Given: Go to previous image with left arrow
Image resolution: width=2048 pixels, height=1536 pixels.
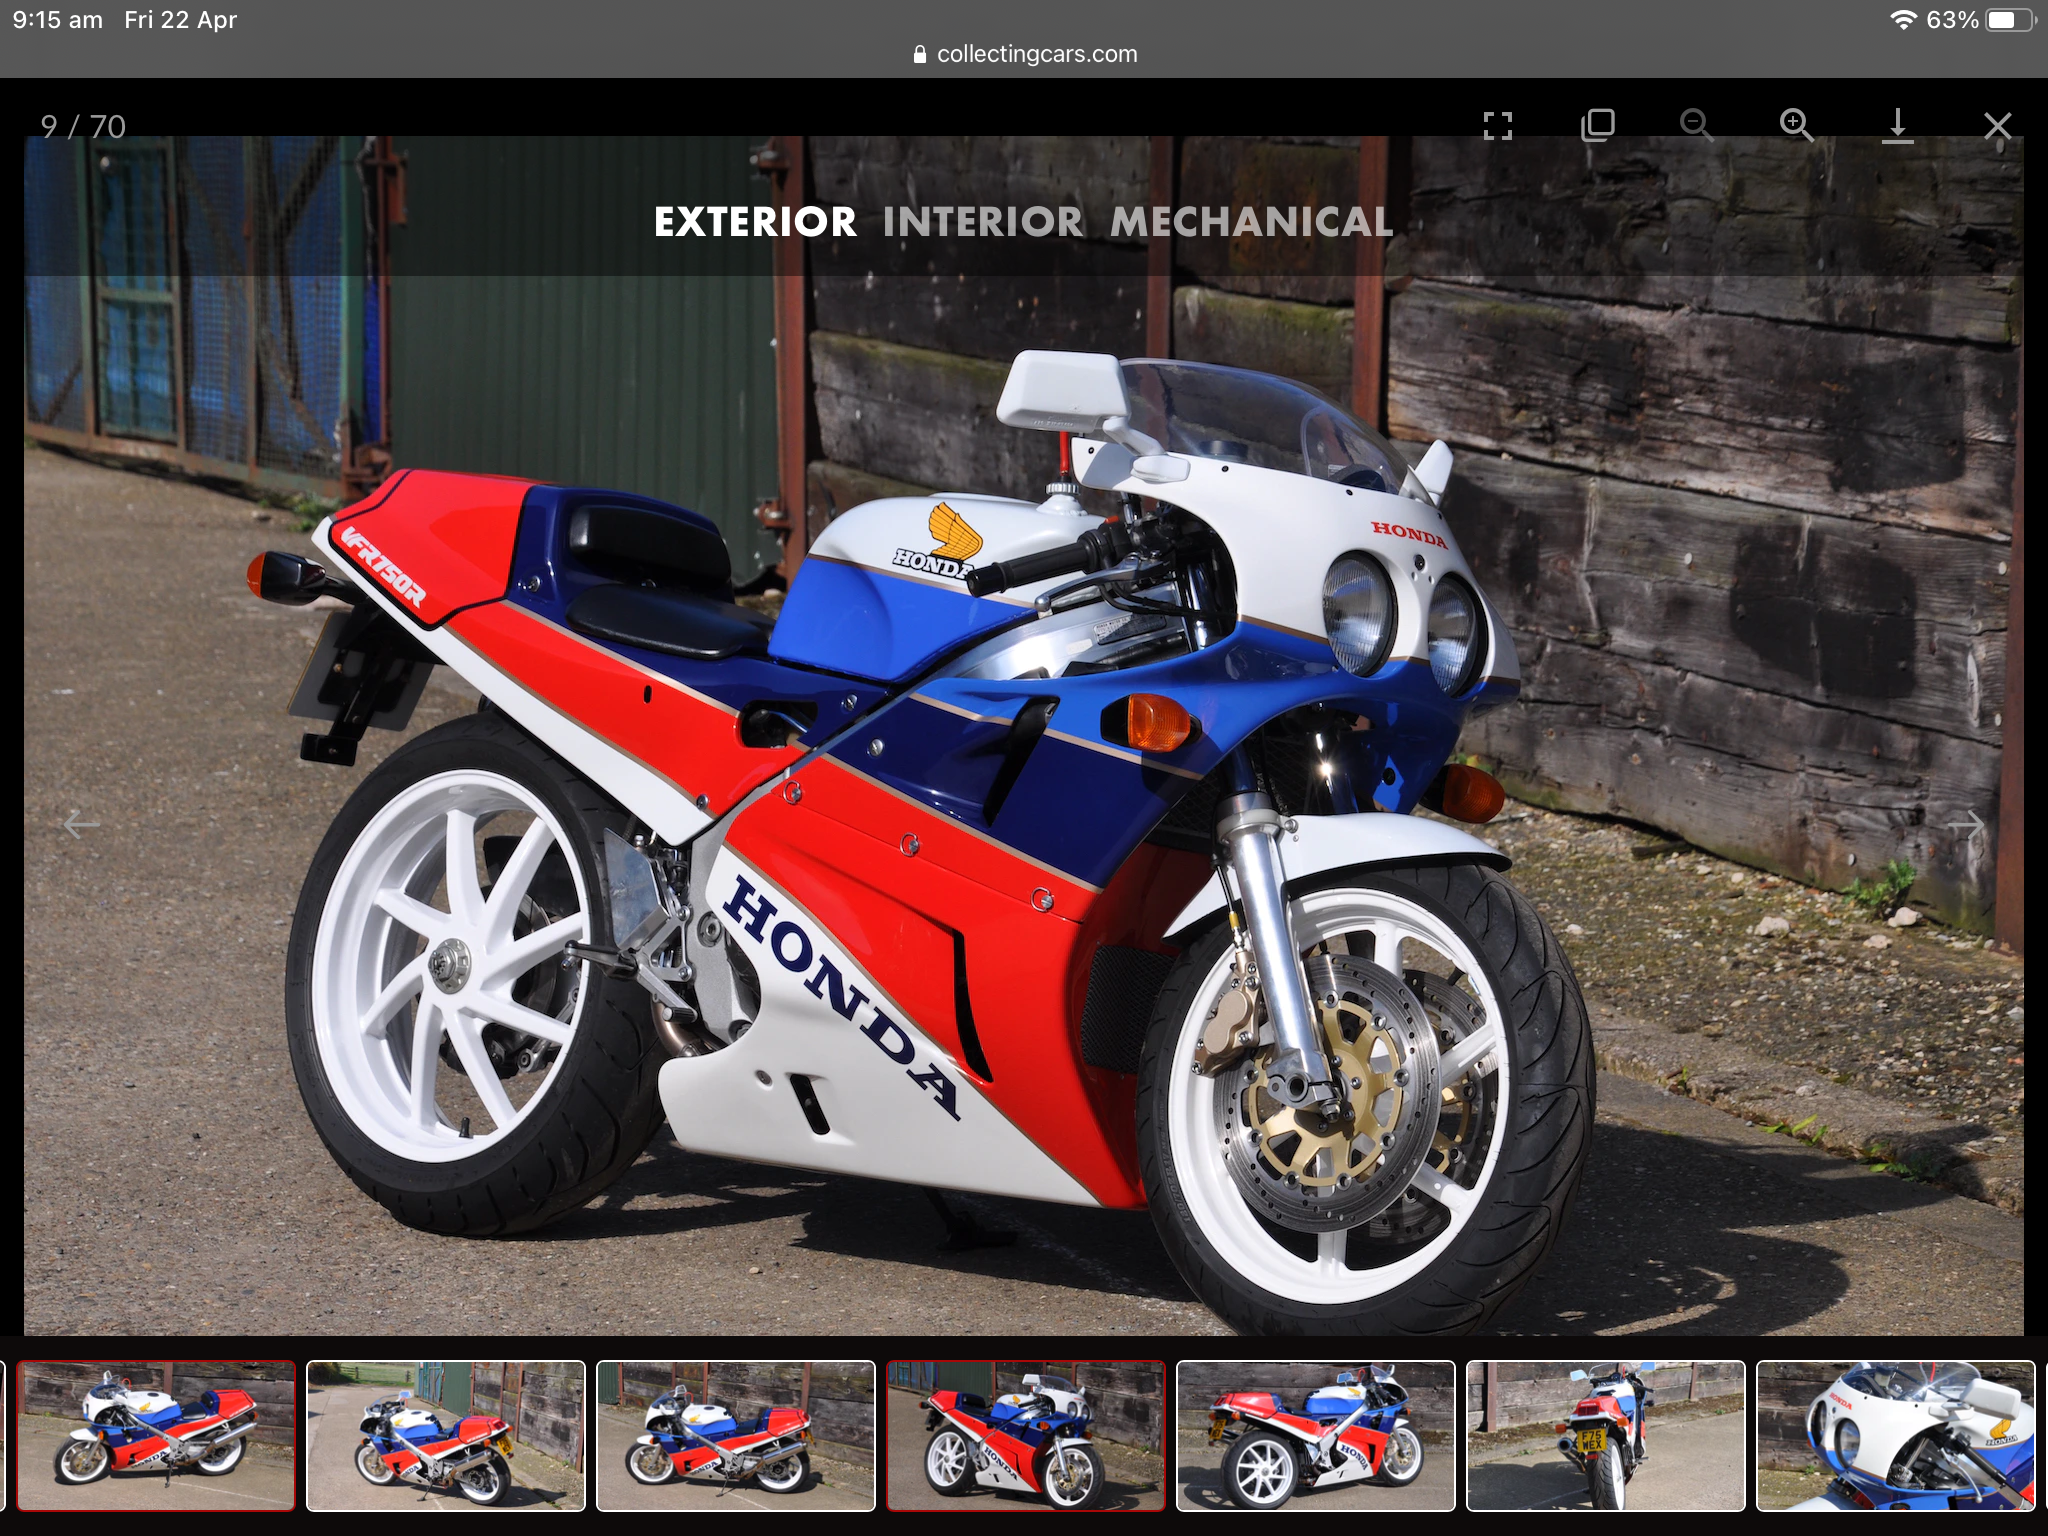Looking at the screenshot, I should 81,825.
